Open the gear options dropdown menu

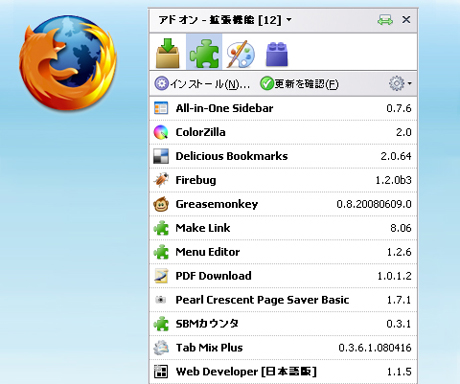[x=400, y=83]
